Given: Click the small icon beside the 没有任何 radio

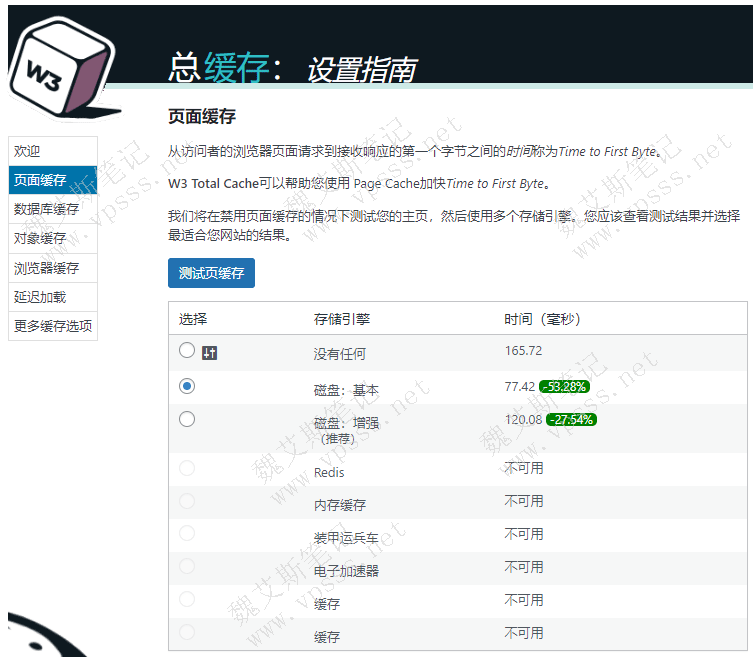Looking at the screenshot, I should (x=209, y=352).
